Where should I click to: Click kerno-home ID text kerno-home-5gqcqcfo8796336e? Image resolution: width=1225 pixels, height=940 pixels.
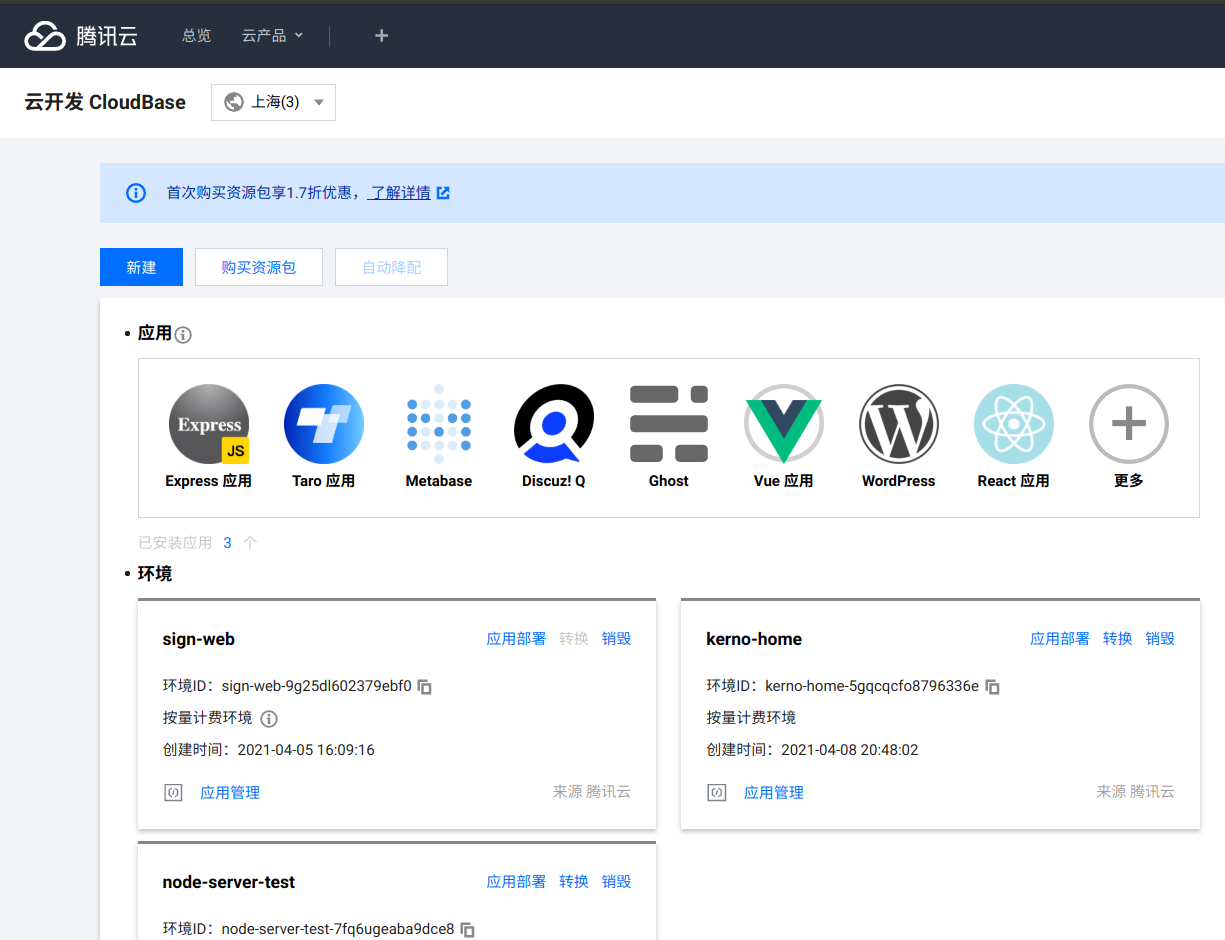(872, 687)
